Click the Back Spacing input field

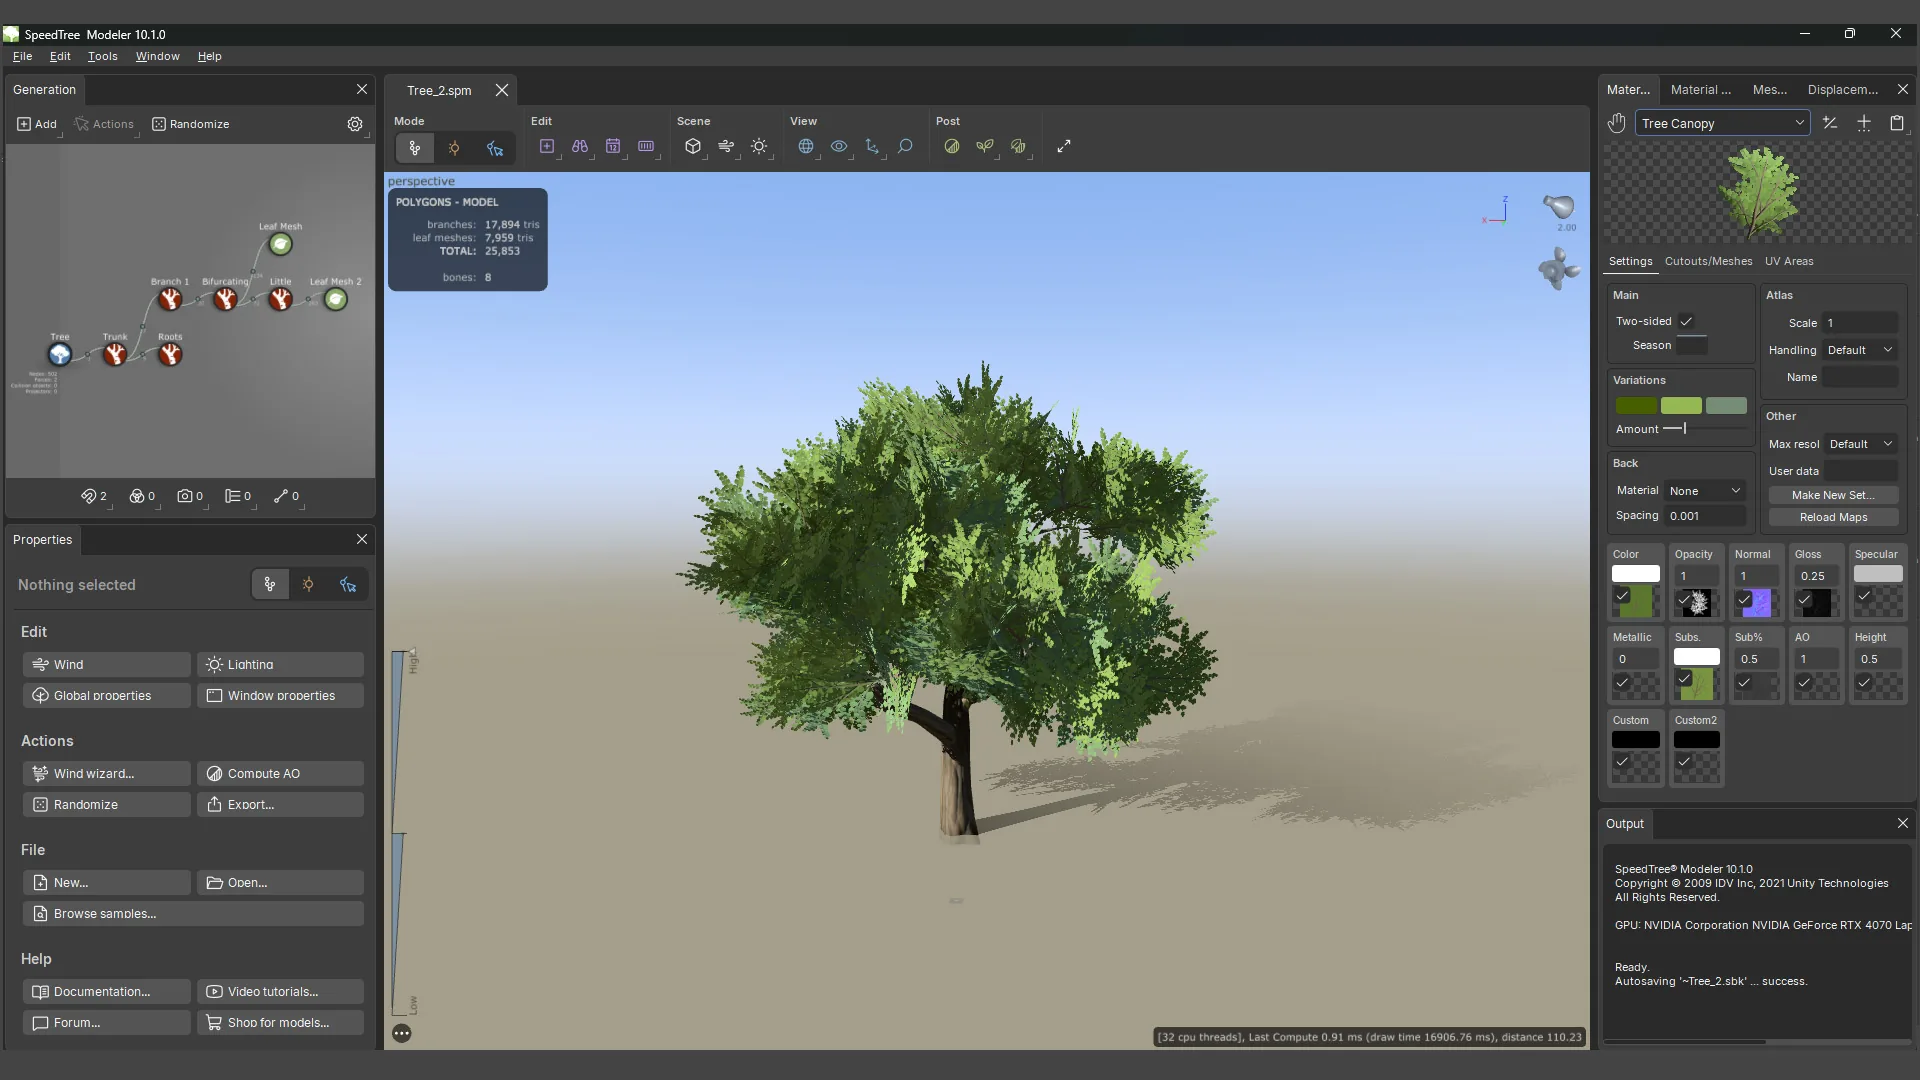[x=1704, y=516]
